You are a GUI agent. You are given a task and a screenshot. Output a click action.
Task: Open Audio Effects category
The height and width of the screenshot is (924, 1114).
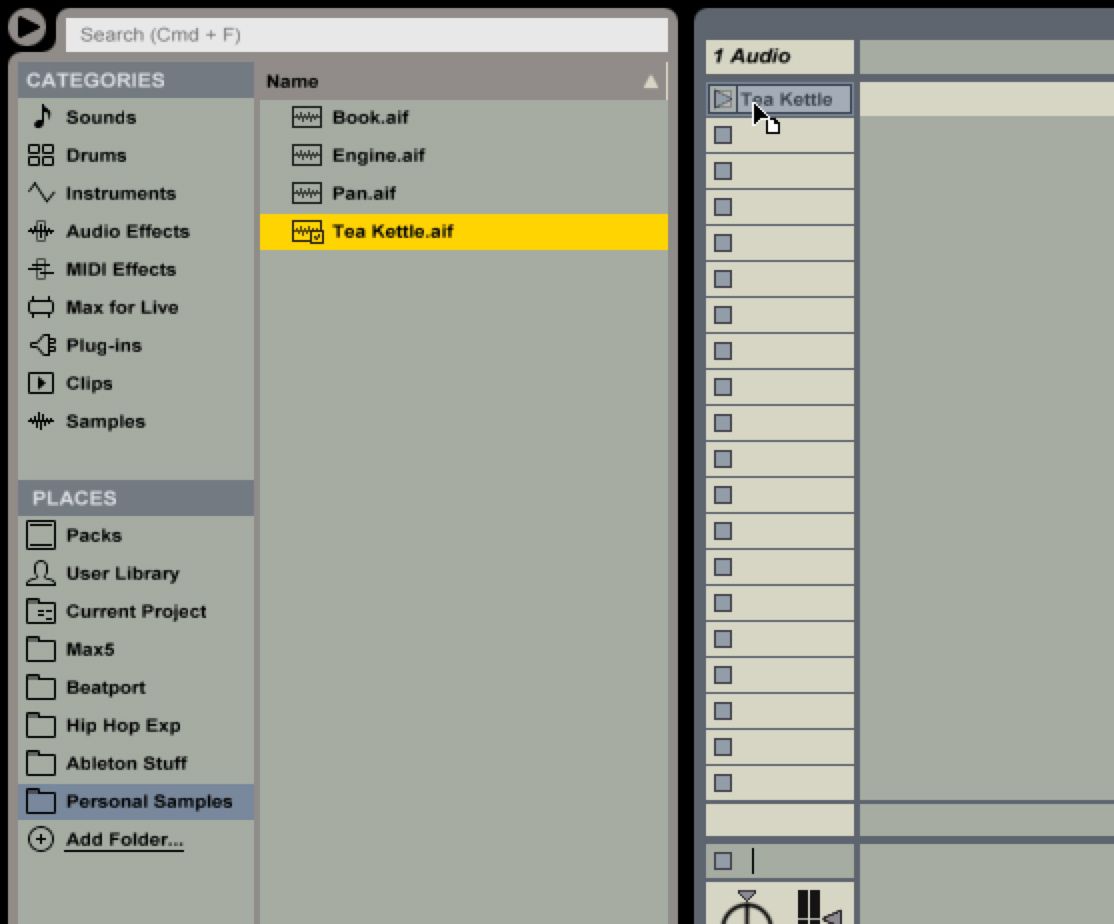136,231
